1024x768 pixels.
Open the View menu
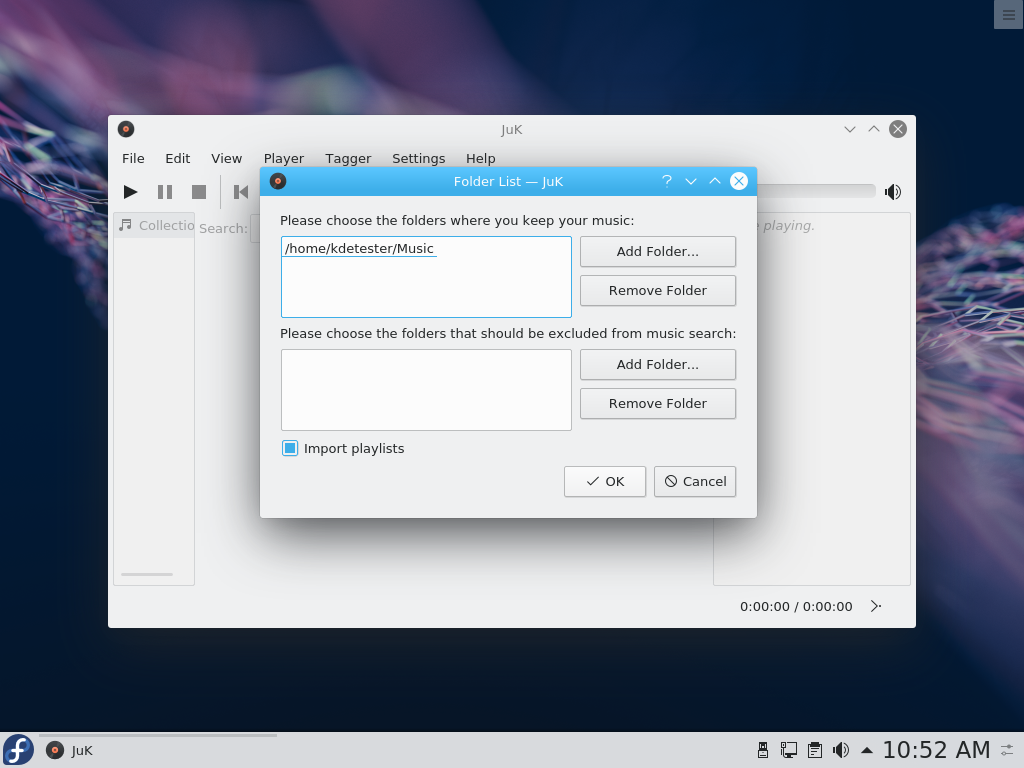pyautogui.click(x=227, y=158)
